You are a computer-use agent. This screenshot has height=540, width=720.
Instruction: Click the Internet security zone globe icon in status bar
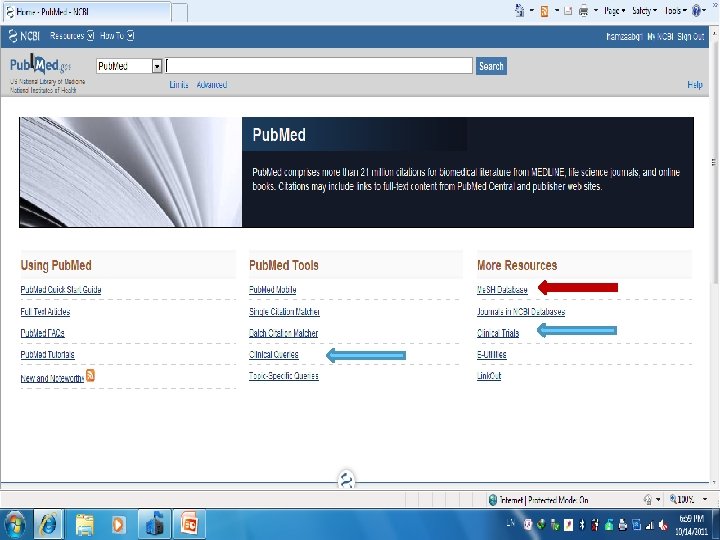pos(493,500)
